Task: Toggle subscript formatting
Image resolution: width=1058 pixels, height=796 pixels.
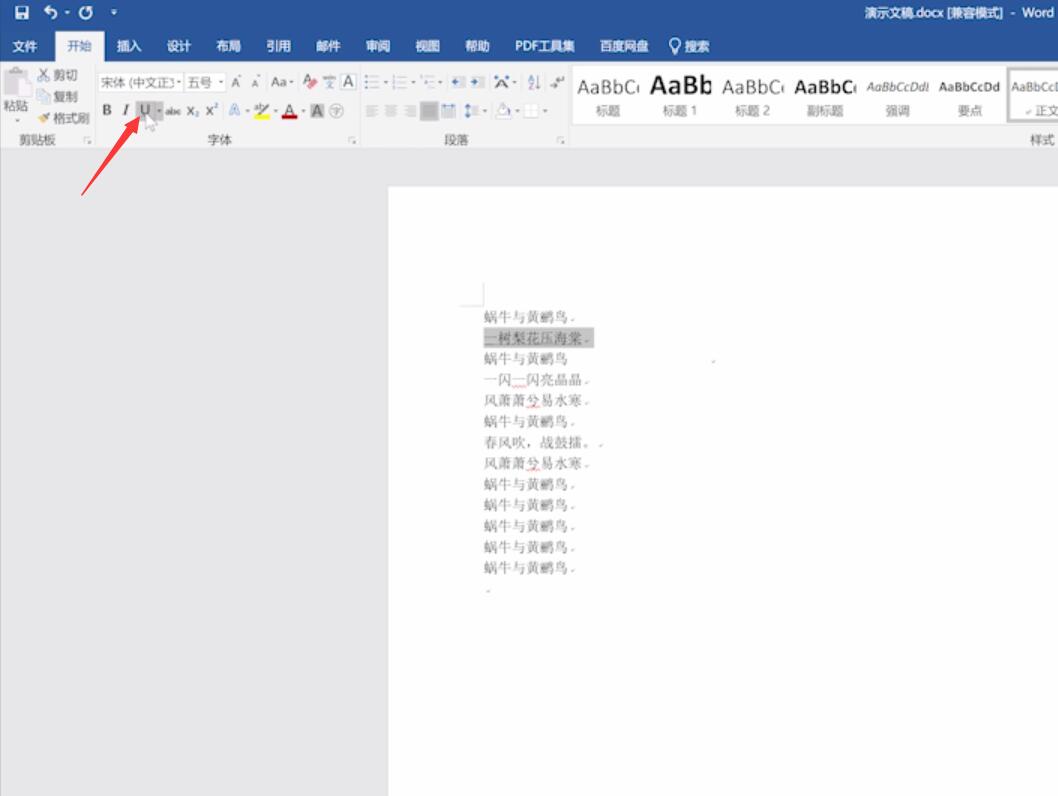Action: pos(193,111)
